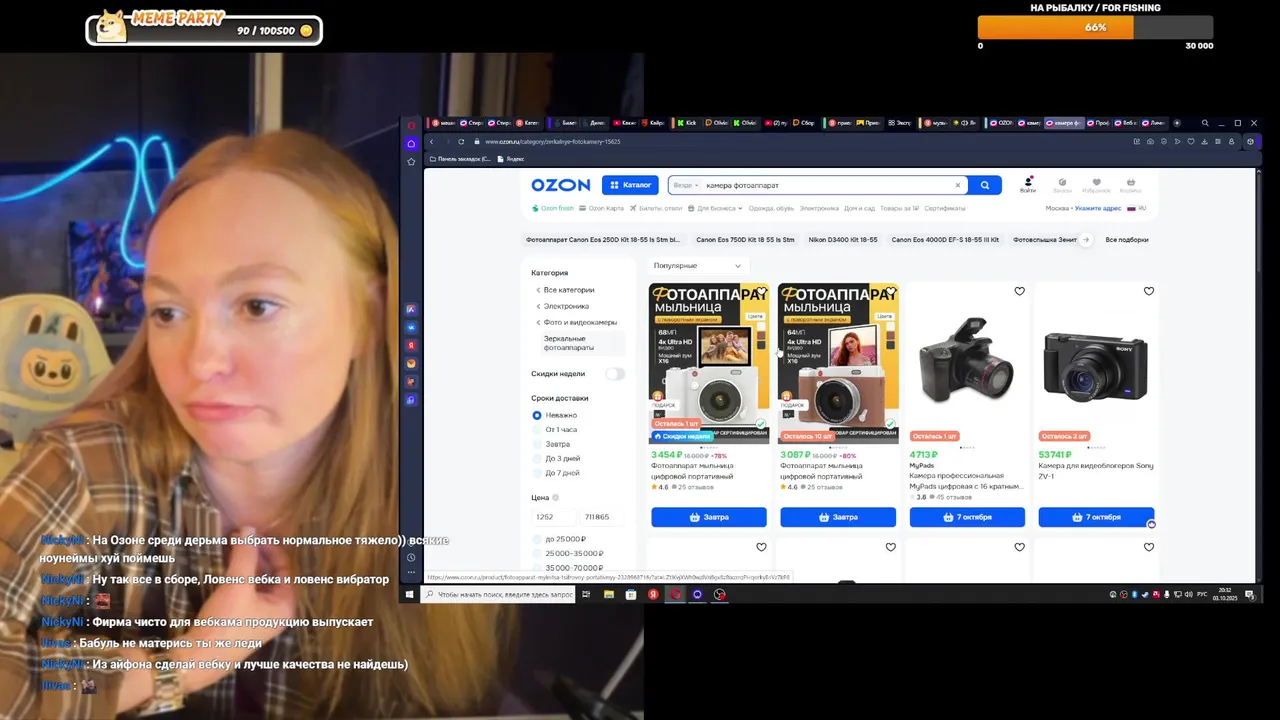Click the OZON logo
The height and width of the screenshot is (720, 1280).
(560, 185)
